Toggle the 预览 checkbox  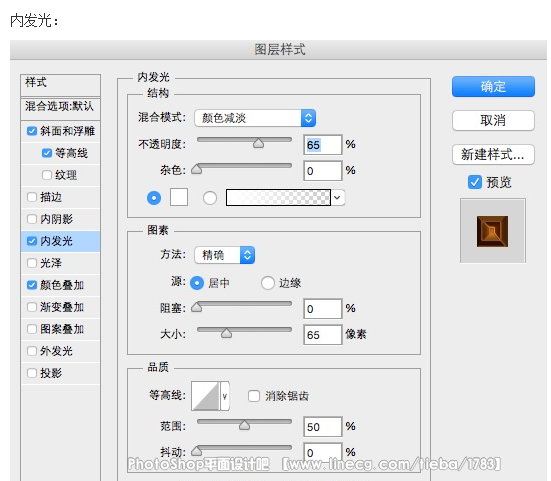474,182
